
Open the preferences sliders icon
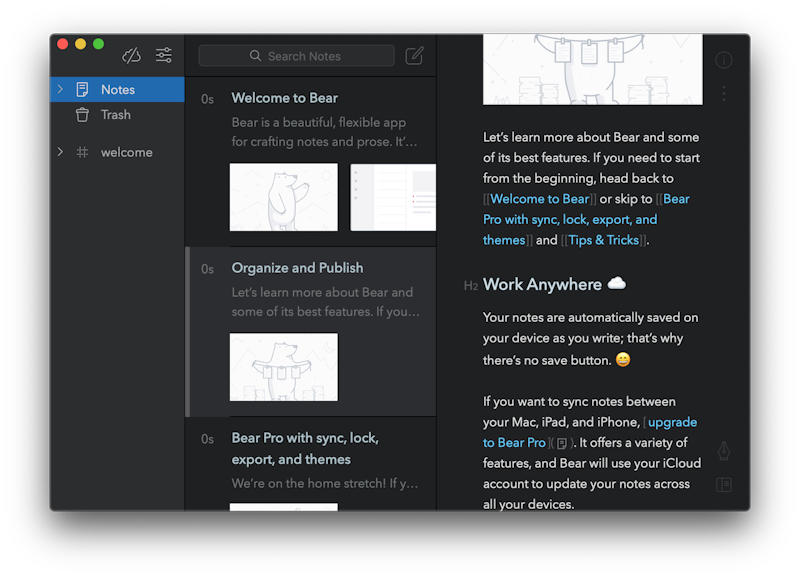coord(164,55)
